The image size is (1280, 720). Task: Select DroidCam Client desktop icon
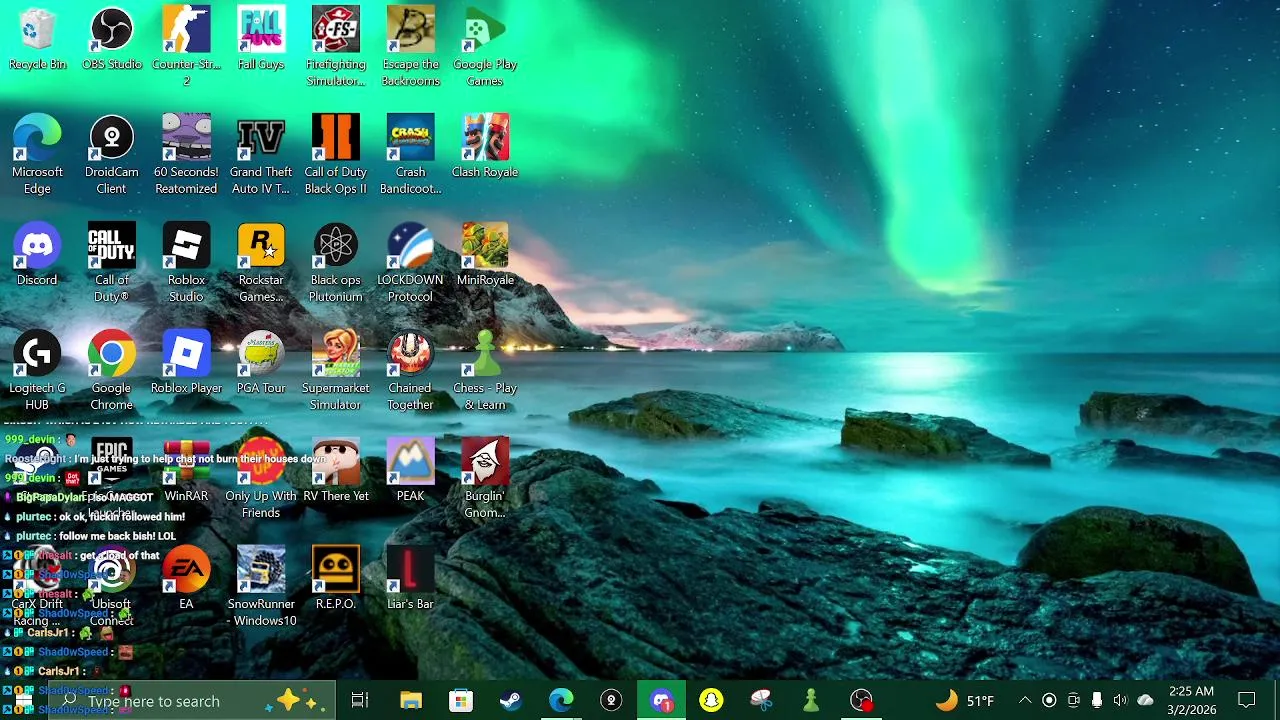tap(112, 155)
